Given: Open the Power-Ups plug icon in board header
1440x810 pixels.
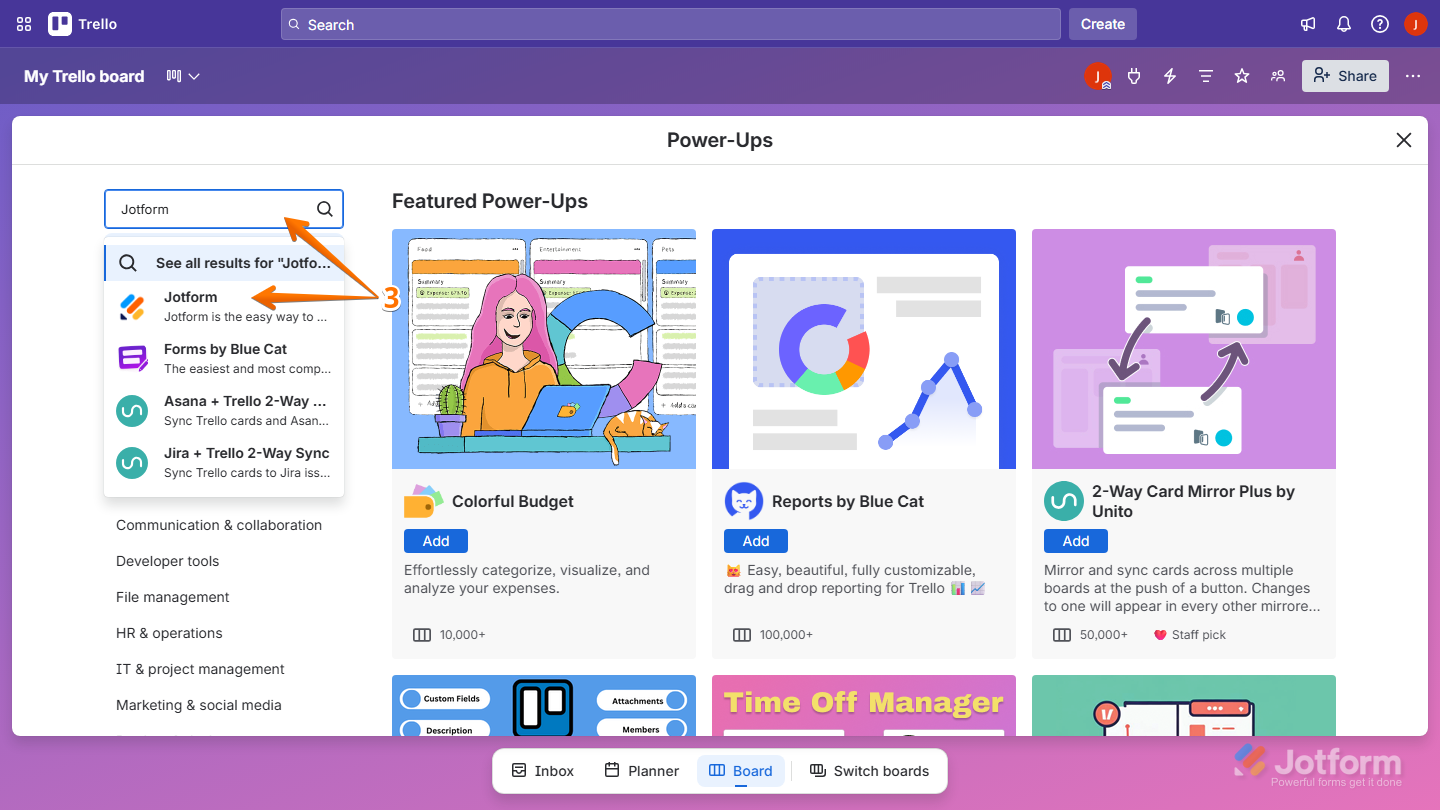Looking at the screenshot, I should [x=1133, y=75].
